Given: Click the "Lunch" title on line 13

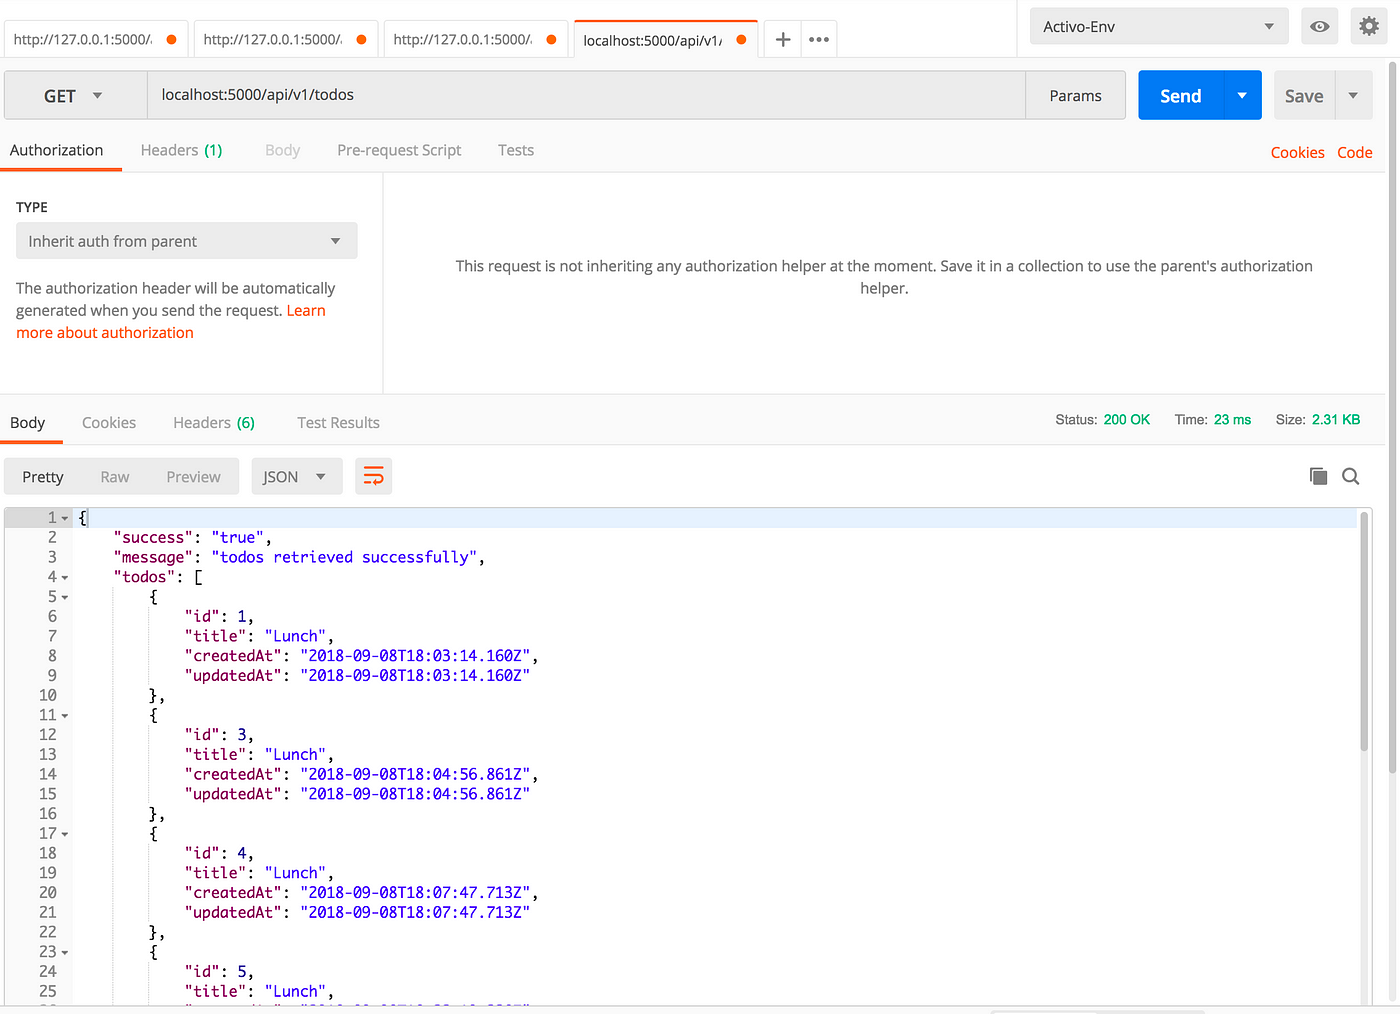Looking at the screenshot, I should 295,755.
